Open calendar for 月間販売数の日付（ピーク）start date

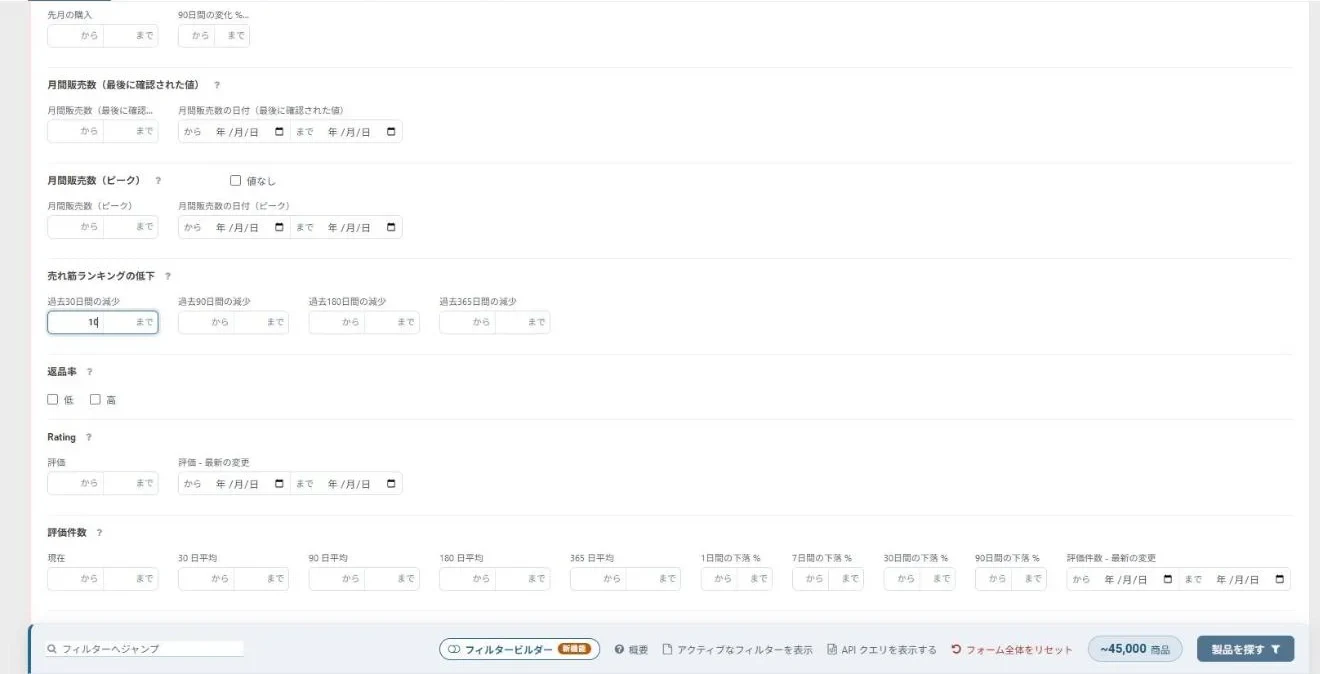279,227
